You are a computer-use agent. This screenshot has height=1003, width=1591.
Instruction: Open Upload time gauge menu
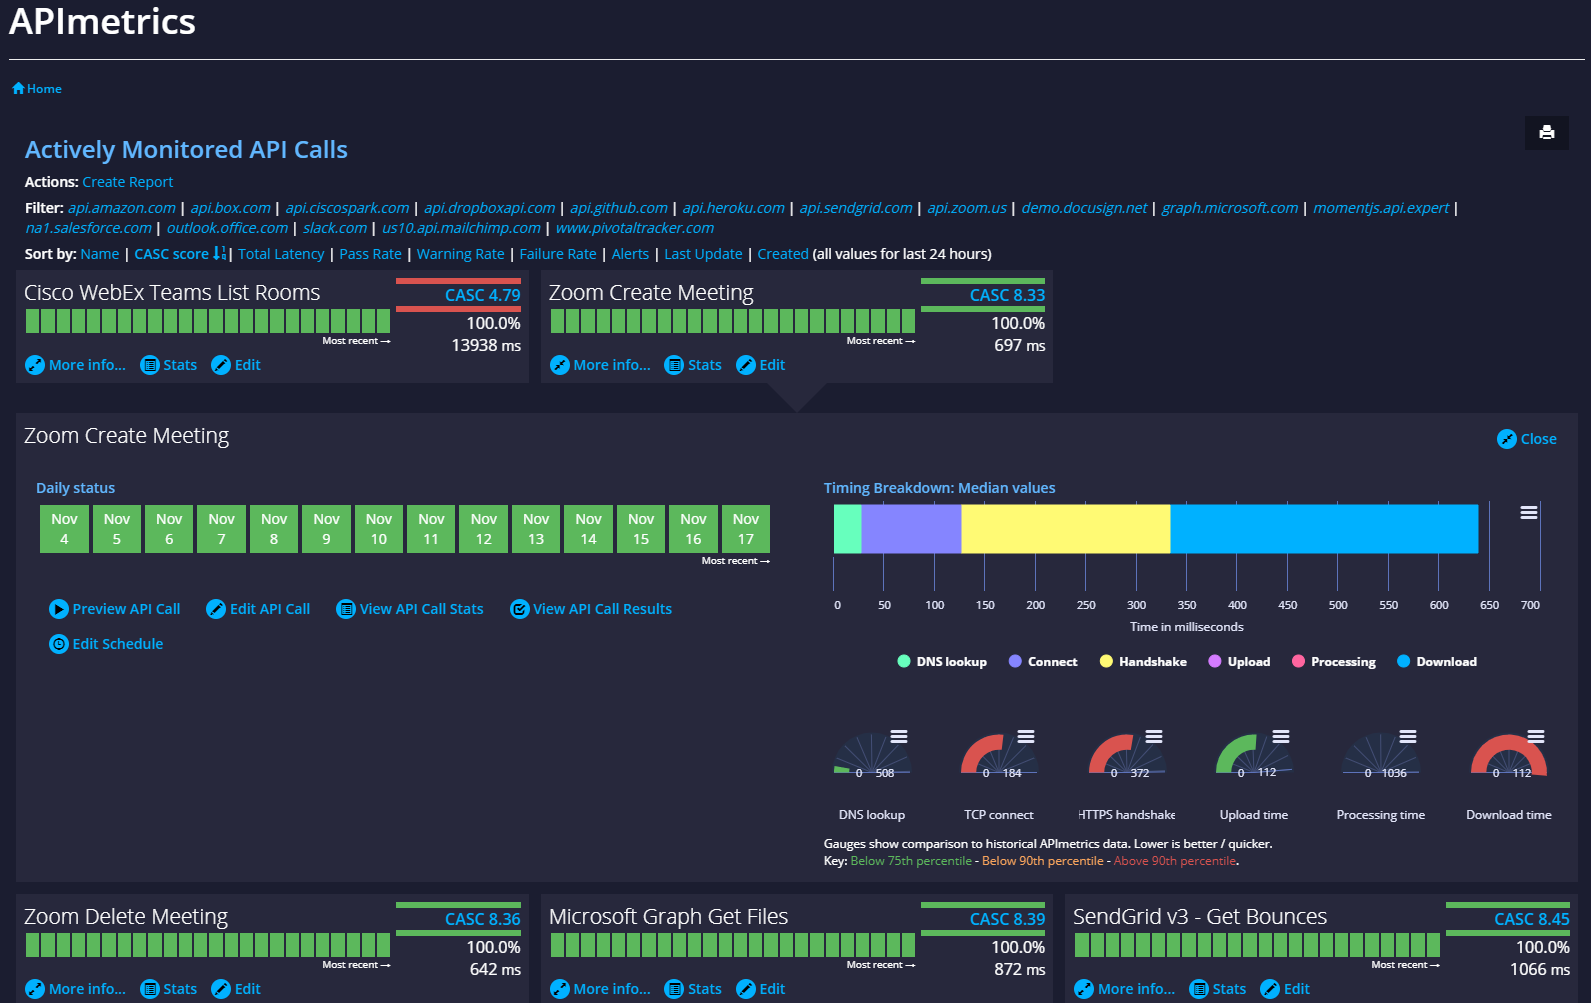tap(1281, 737)
